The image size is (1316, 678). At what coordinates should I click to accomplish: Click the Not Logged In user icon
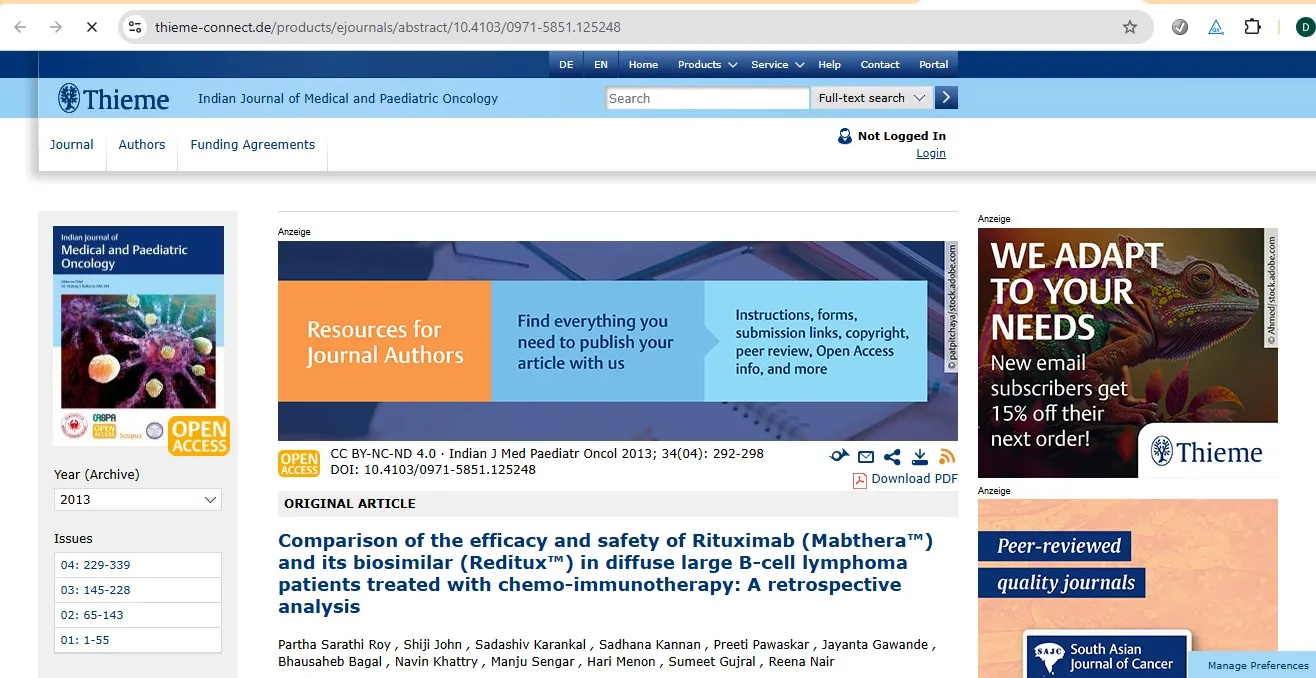[x=845, y=136]
